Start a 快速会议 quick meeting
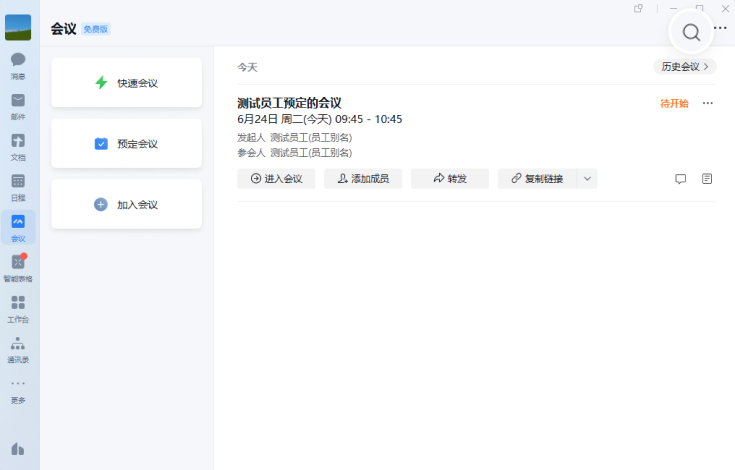The width and height of the screenshot is (735, 470). [126, 83]
